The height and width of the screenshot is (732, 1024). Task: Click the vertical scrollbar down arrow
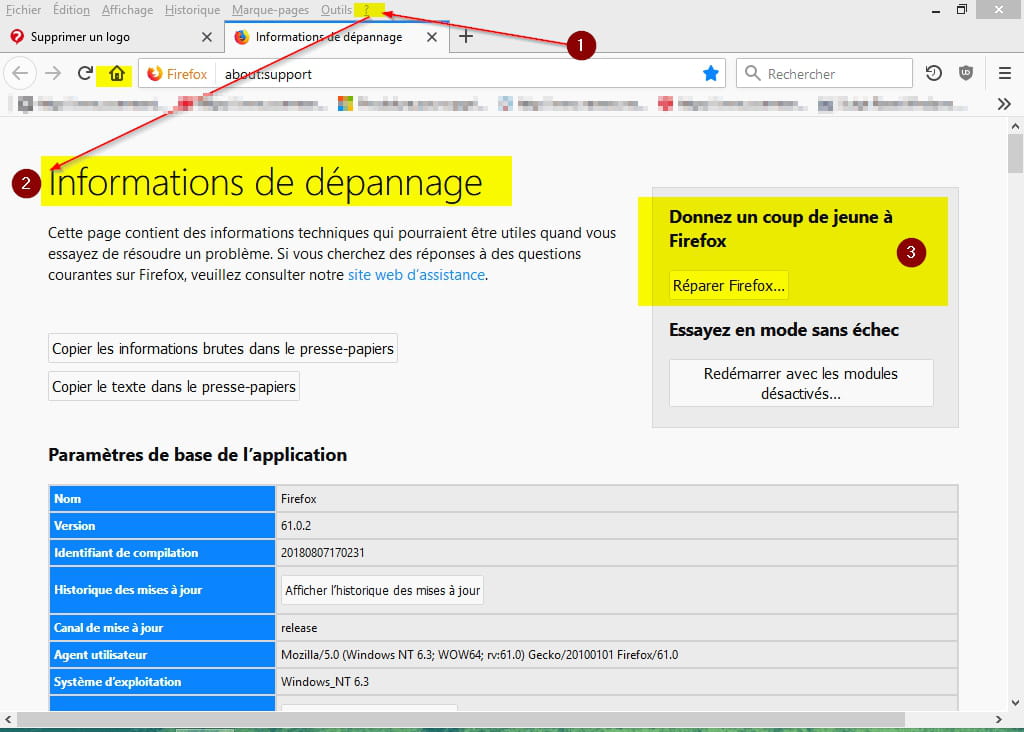1015,703
